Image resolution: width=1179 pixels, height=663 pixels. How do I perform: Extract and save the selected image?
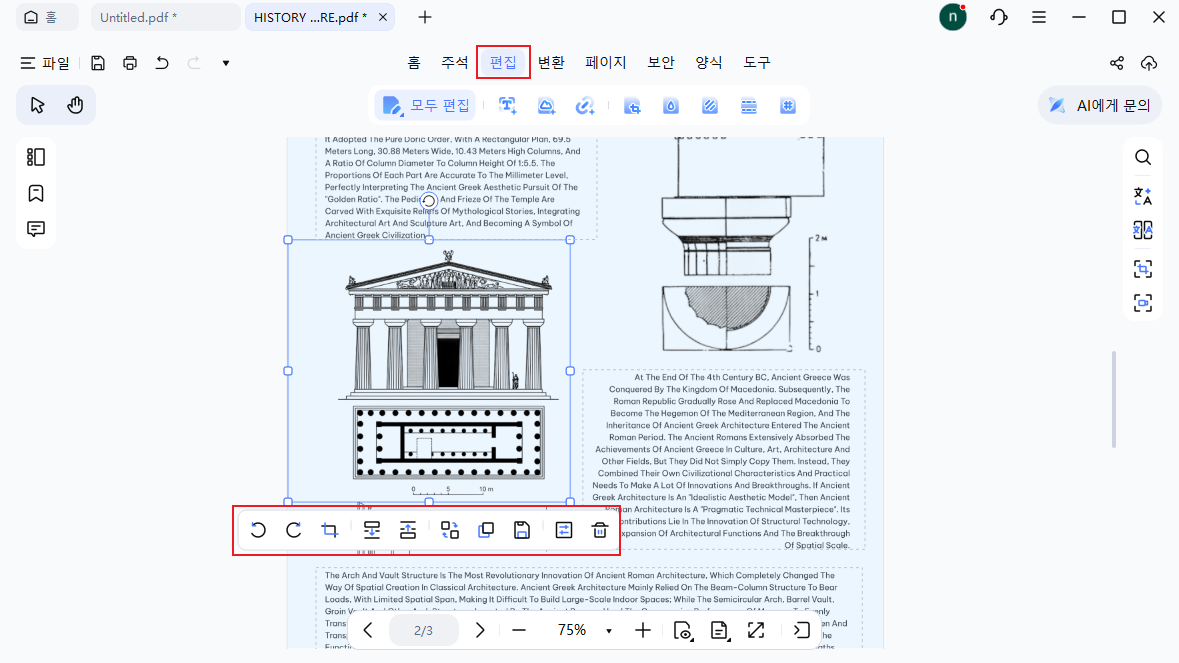(x=522, y=530)
